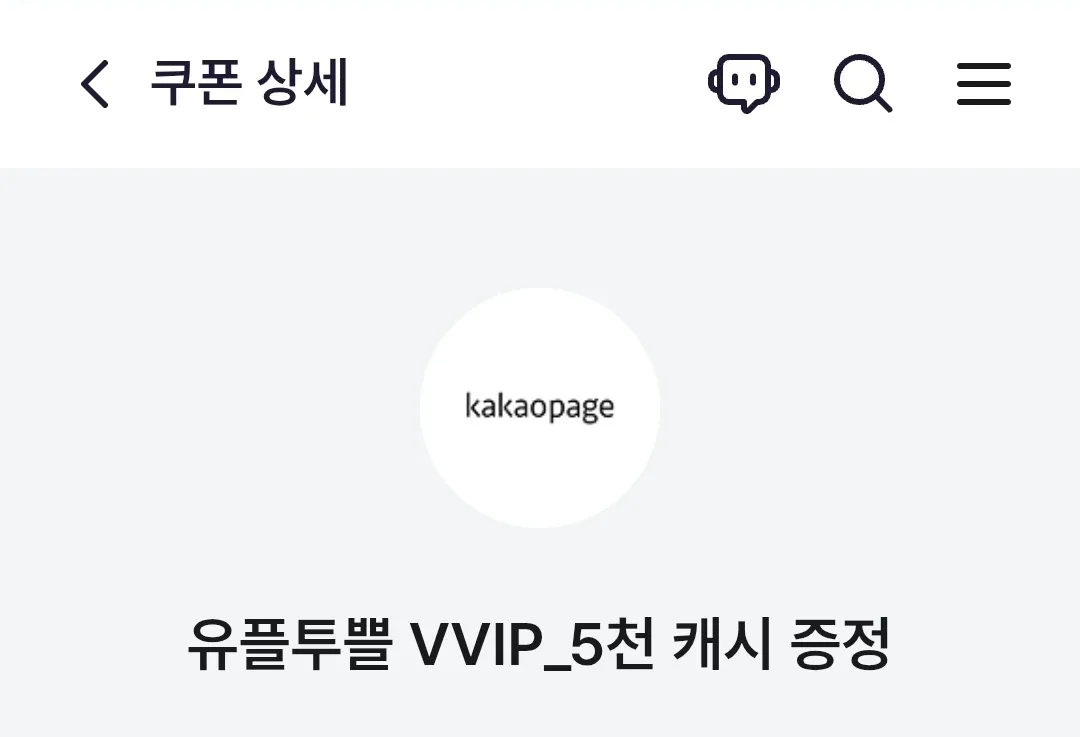Screen dimensions: 1080x737
Task: Launch the customer support bot icon
Action: (x=744, y=83)
